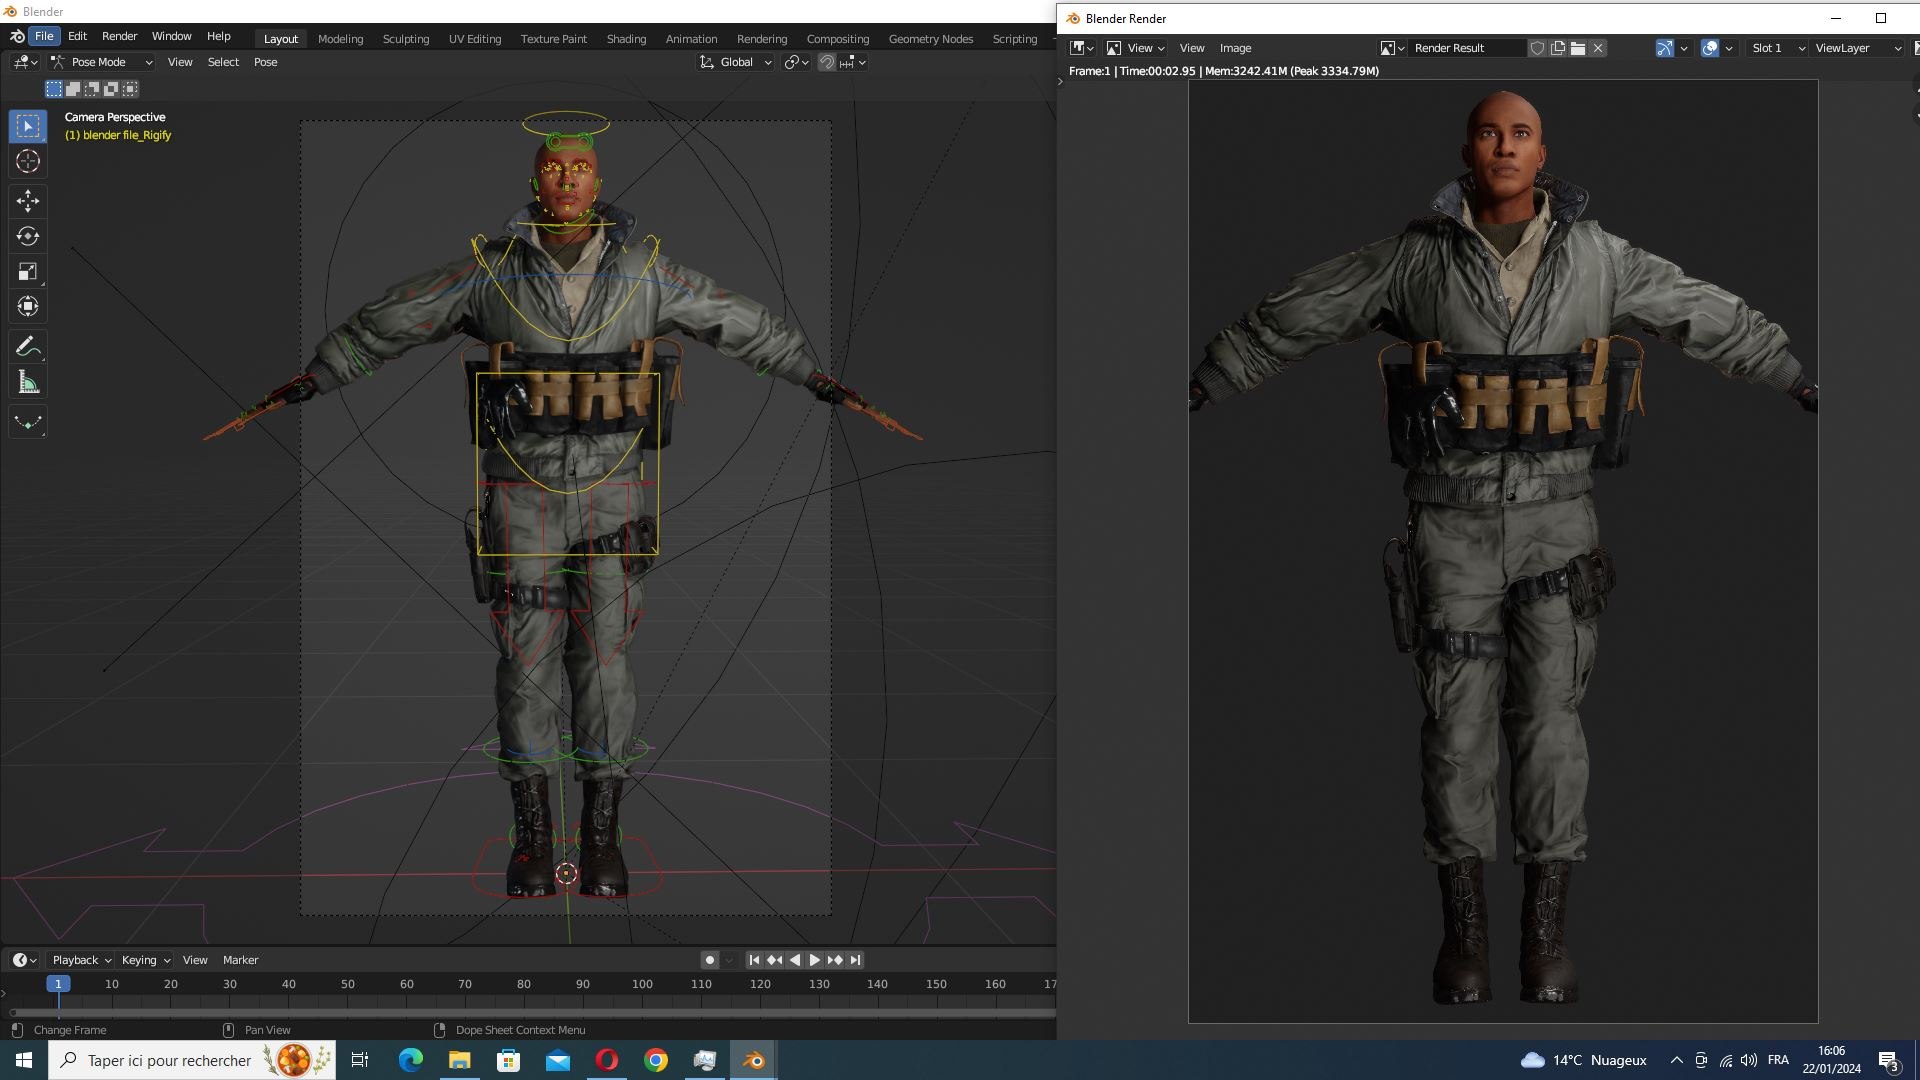
Task: Jump to the timeline start frame
Action: coord(755,960)
